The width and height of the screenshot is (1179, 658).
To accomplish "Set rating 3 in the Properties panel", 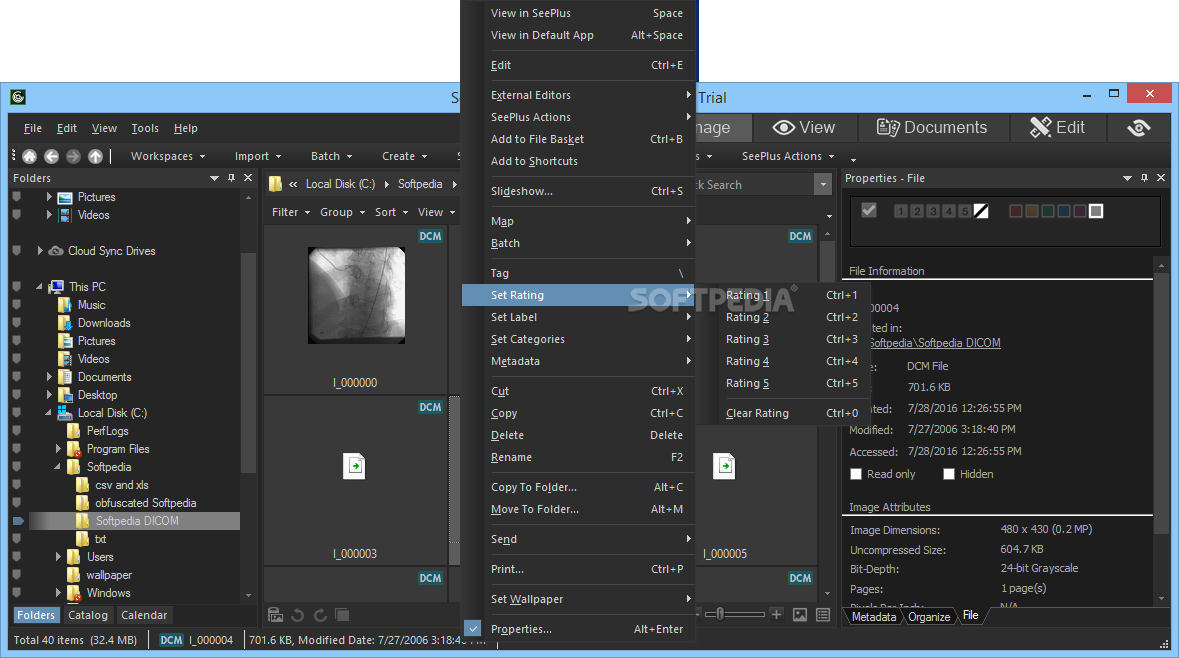I will click(x=932, y=211).
